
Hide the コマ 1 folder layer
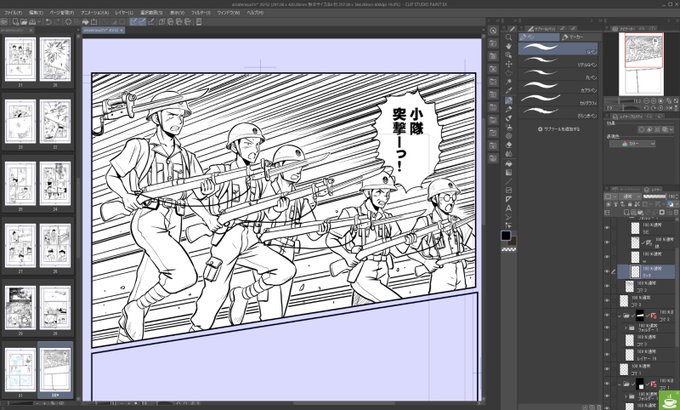click(x=607, y=384)
